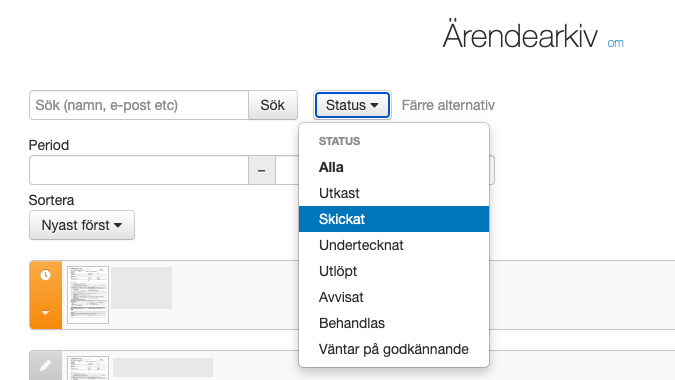The height and width of the screenshot is (380, 675).
Task: Click the orange clock status icon
Action: tap(45, 275)
